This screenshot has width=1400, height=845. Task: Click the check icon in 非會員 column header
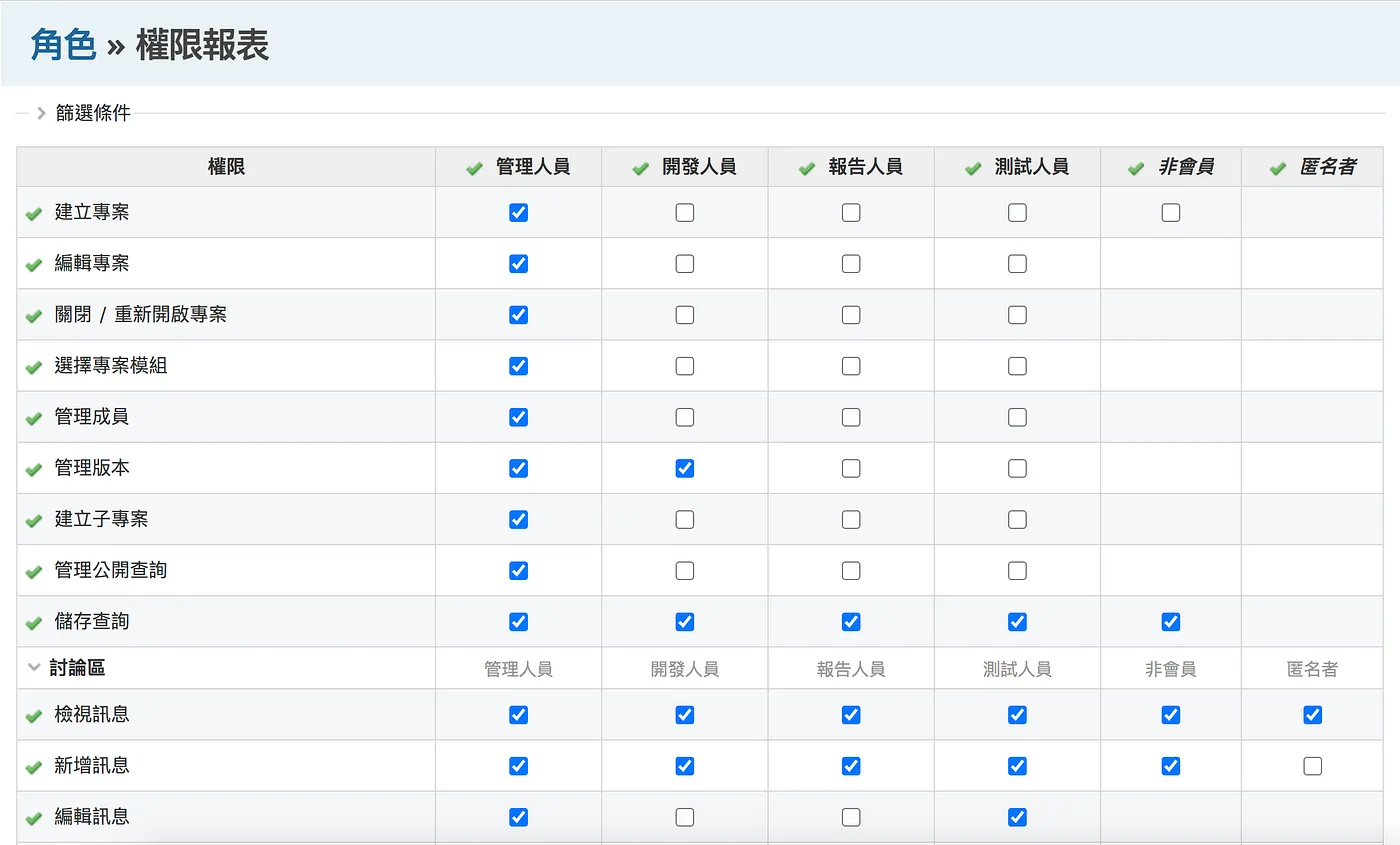click(x=1136, y=168)
